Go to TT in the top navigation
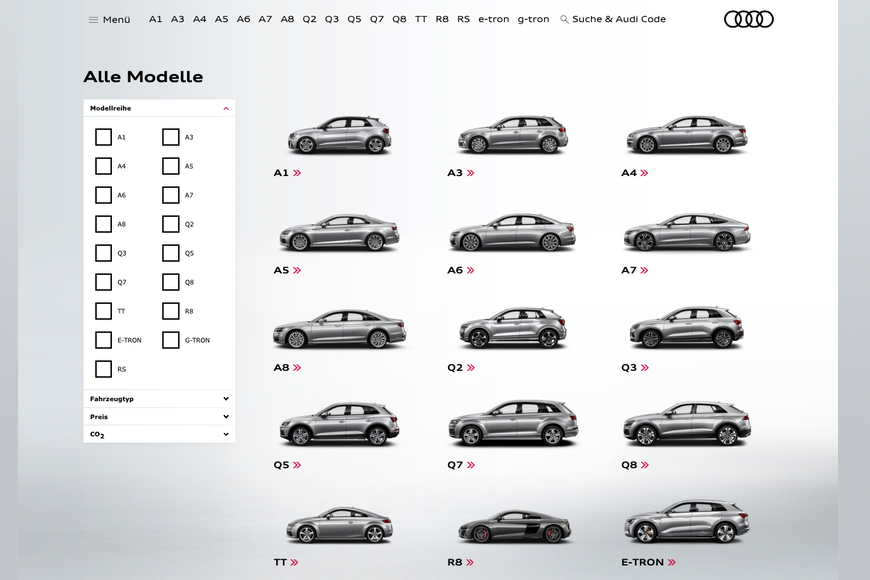 click(421, 19)
